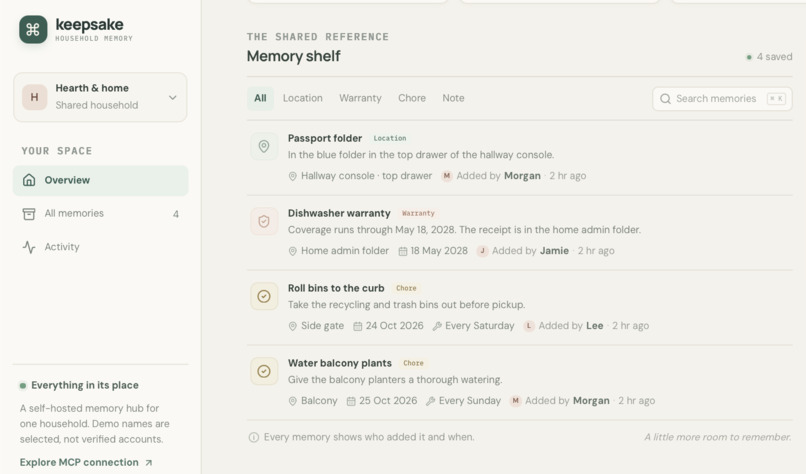Open the Activity page

tap(100, 247)
